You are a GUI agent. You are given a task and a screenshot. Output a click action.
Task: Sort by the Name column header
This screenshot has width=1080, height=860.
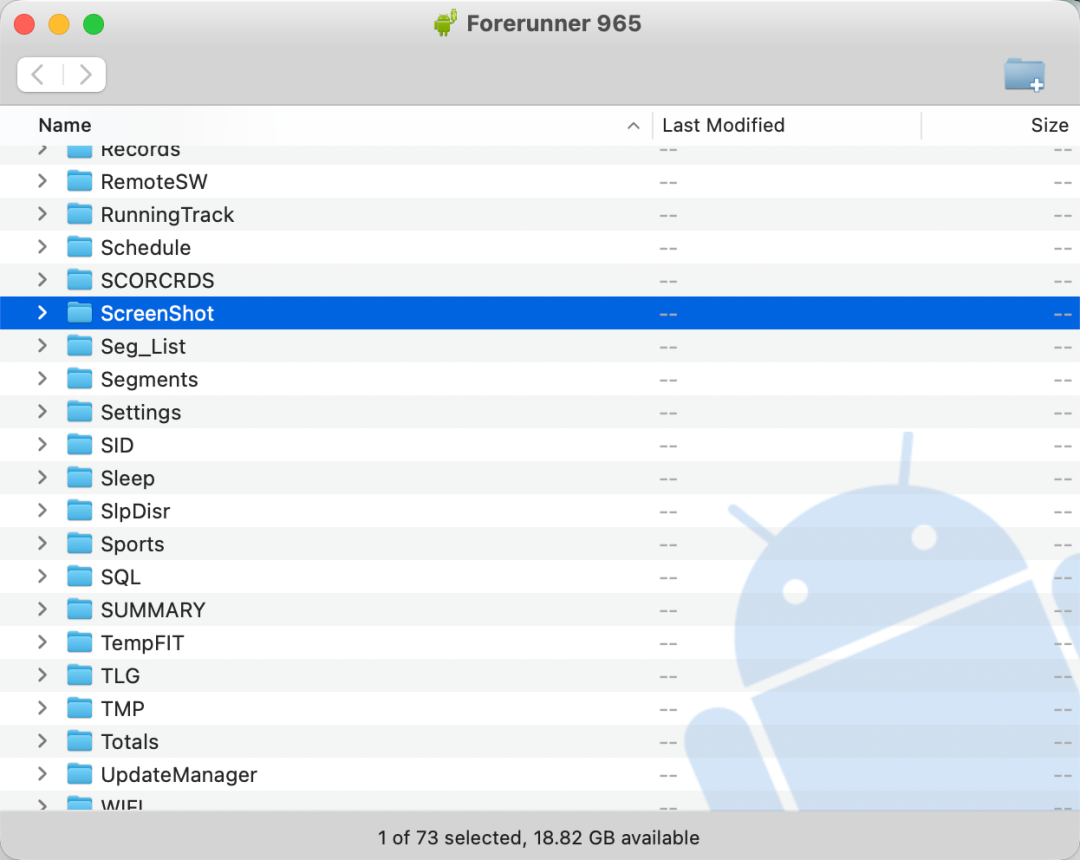65,125
